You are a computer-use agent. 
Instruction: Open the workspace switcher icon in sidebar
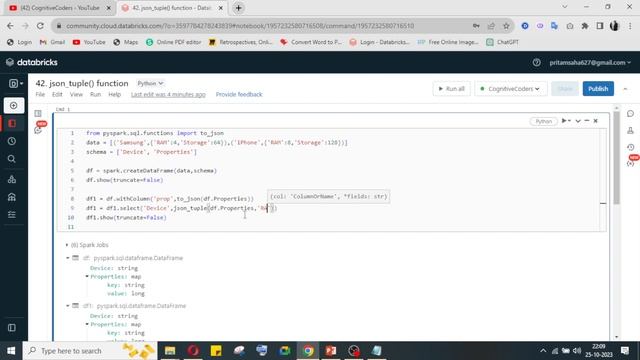(15, 84)
